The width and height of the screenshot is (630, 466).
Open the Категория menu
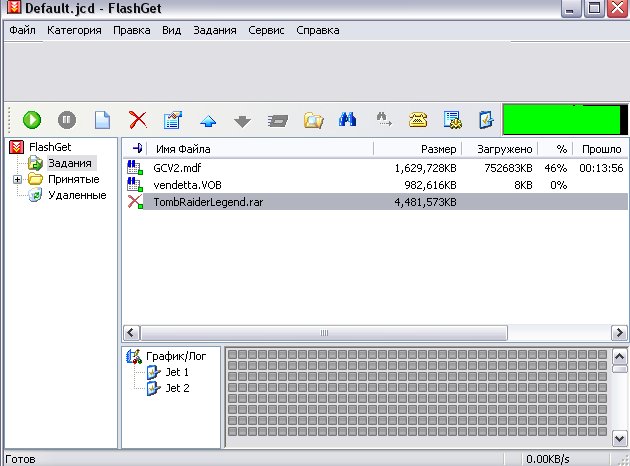pyautogui.click(x=74, y=30)
